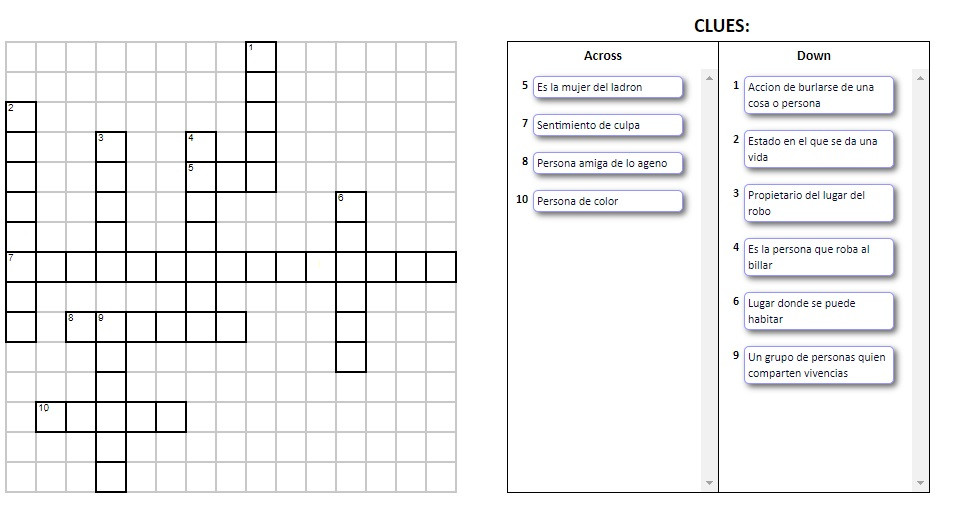Click crossword cell numbered 6

pyautogui.click(x=351, y=207)
